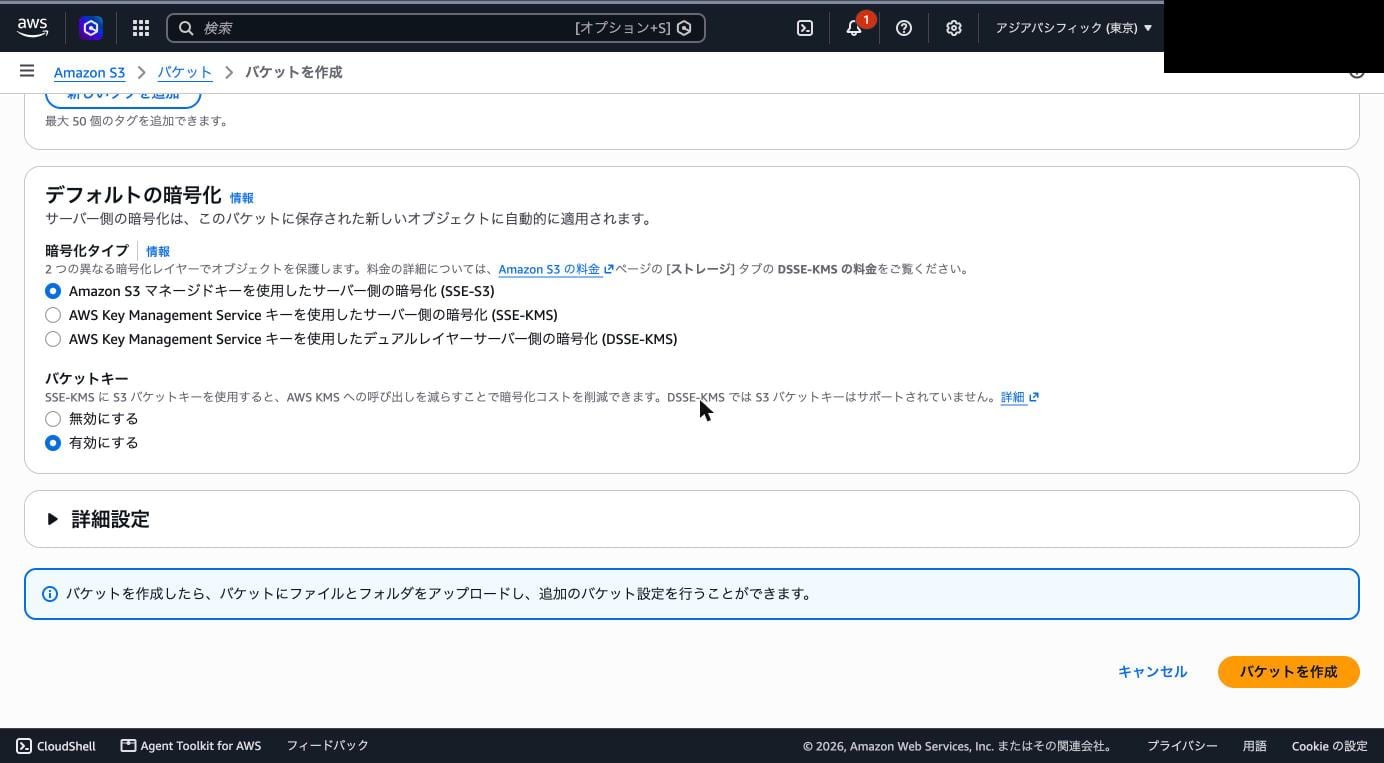Open the help question mark menu
The height and width of the screenshot is (763, 1384).
click(904, 28)
